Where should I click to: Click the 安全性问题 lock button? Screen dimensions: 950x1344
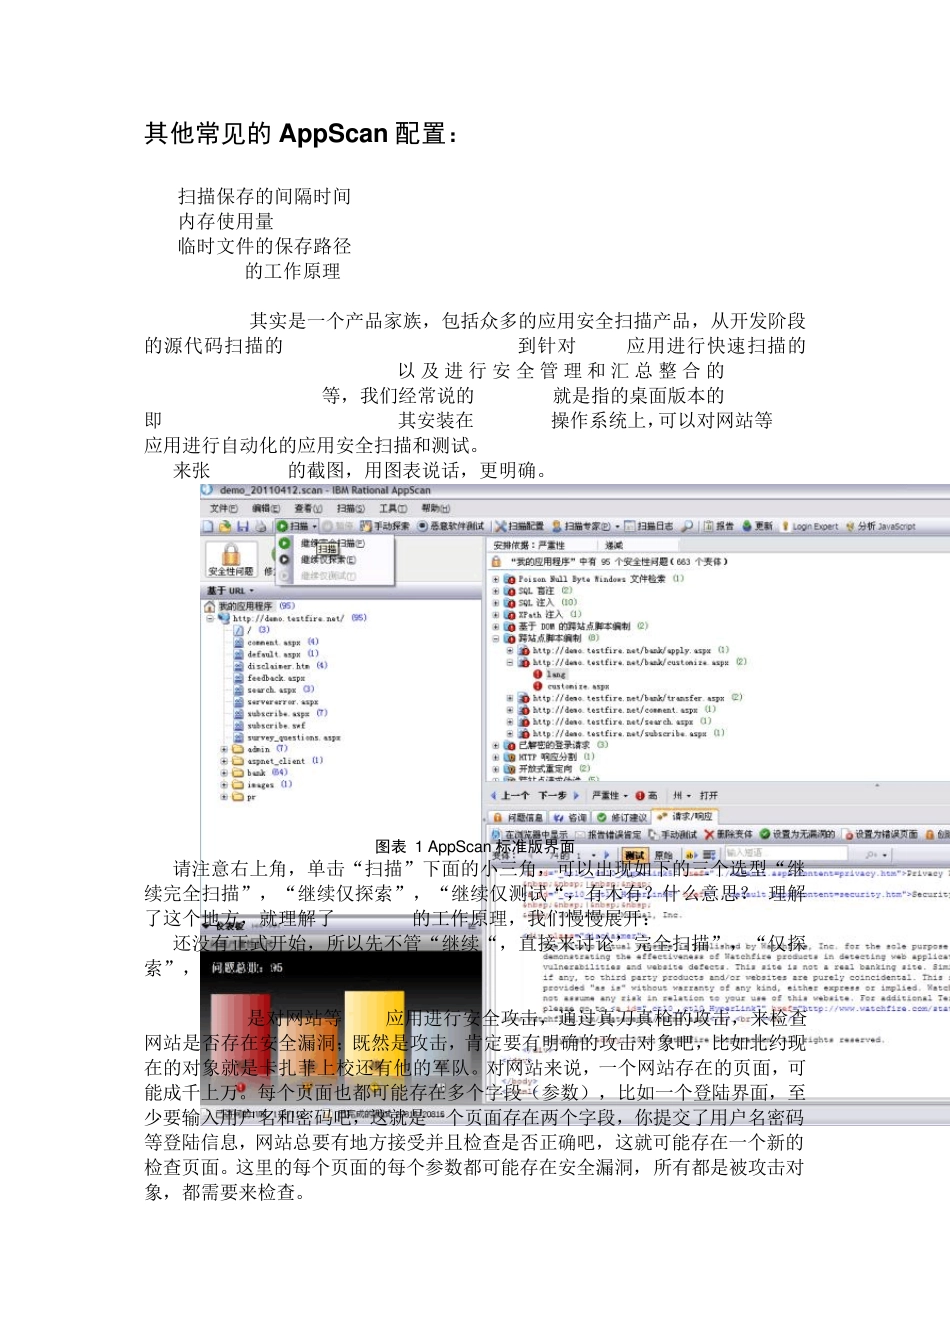pos(231,560)
